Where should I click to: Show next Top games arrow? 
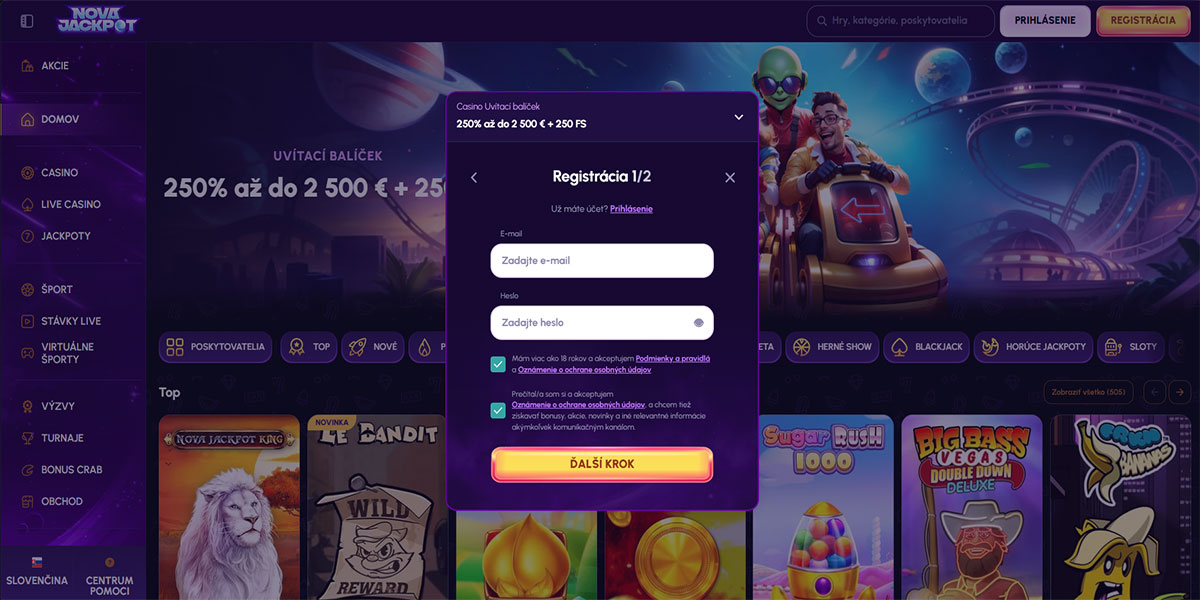[x=1180, y=392]
